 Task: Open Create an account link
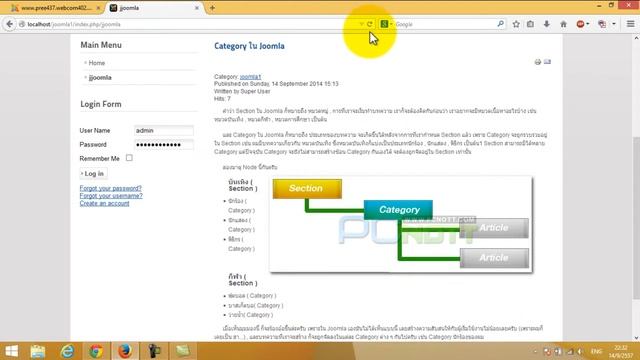pos(104,203)
